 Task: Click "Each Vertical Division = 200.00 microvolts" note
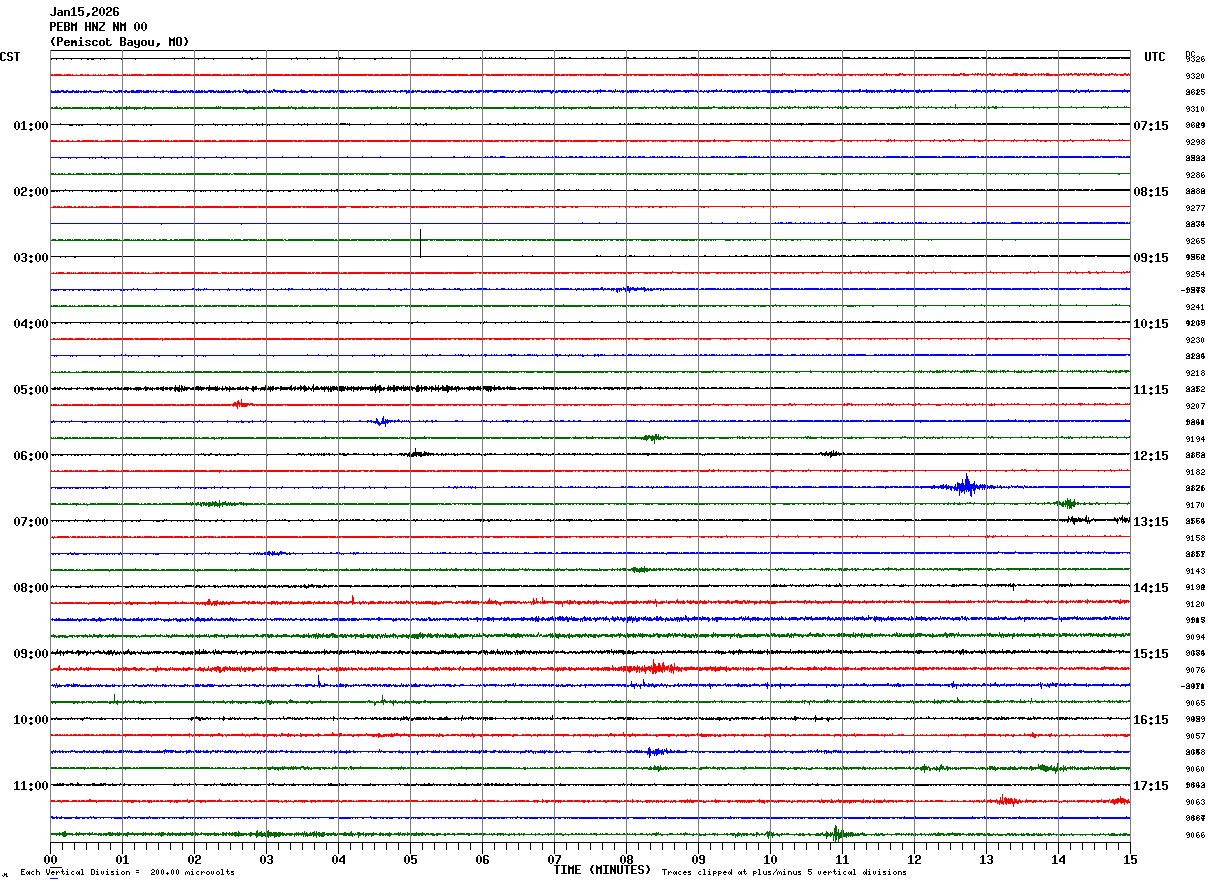[x=127, y=873]
